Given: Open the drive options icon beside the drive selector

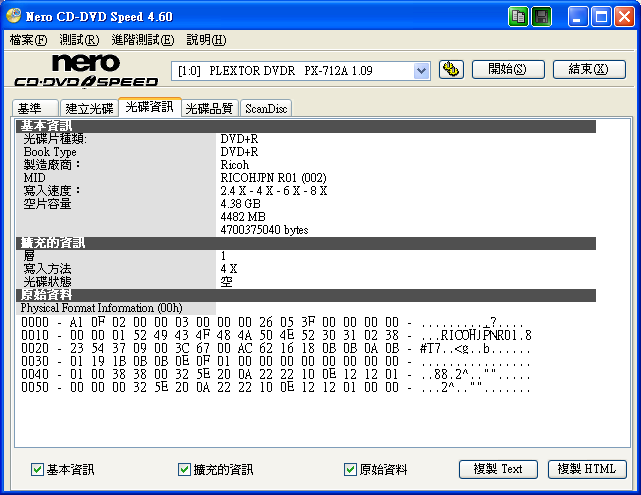Looking at the screenshot, I should pos(451,69).
